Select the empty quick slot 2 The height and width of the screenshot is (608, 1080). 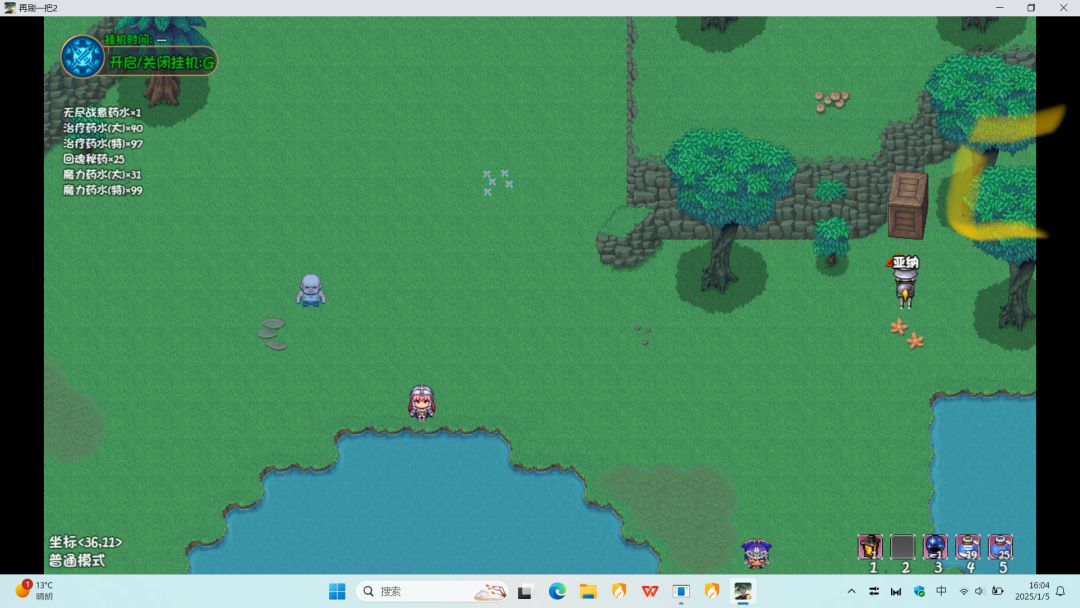pos(902,547)
